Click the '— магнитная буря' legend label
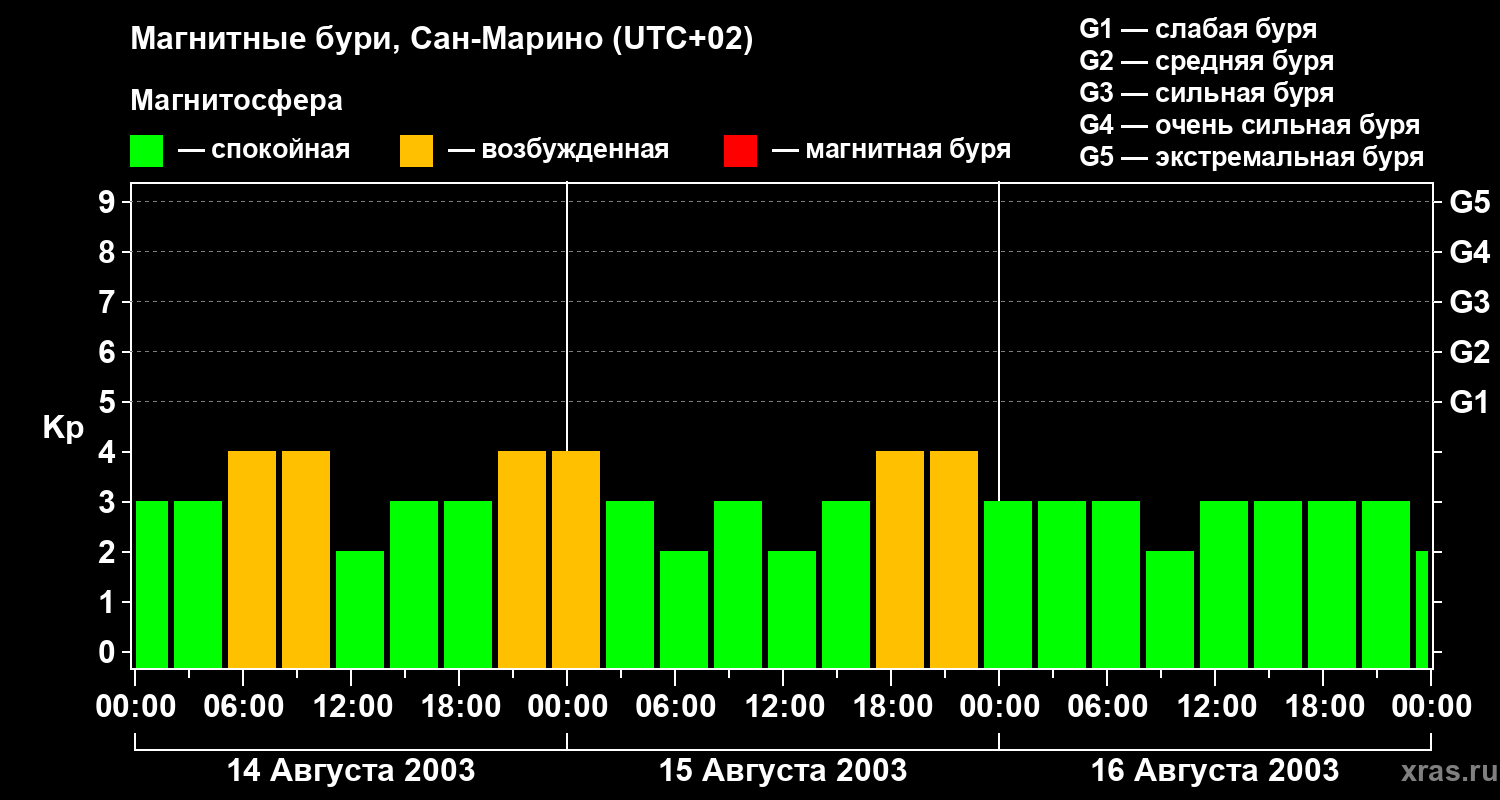The width and height of the screenshot is (1500, 800). [892, 150]
